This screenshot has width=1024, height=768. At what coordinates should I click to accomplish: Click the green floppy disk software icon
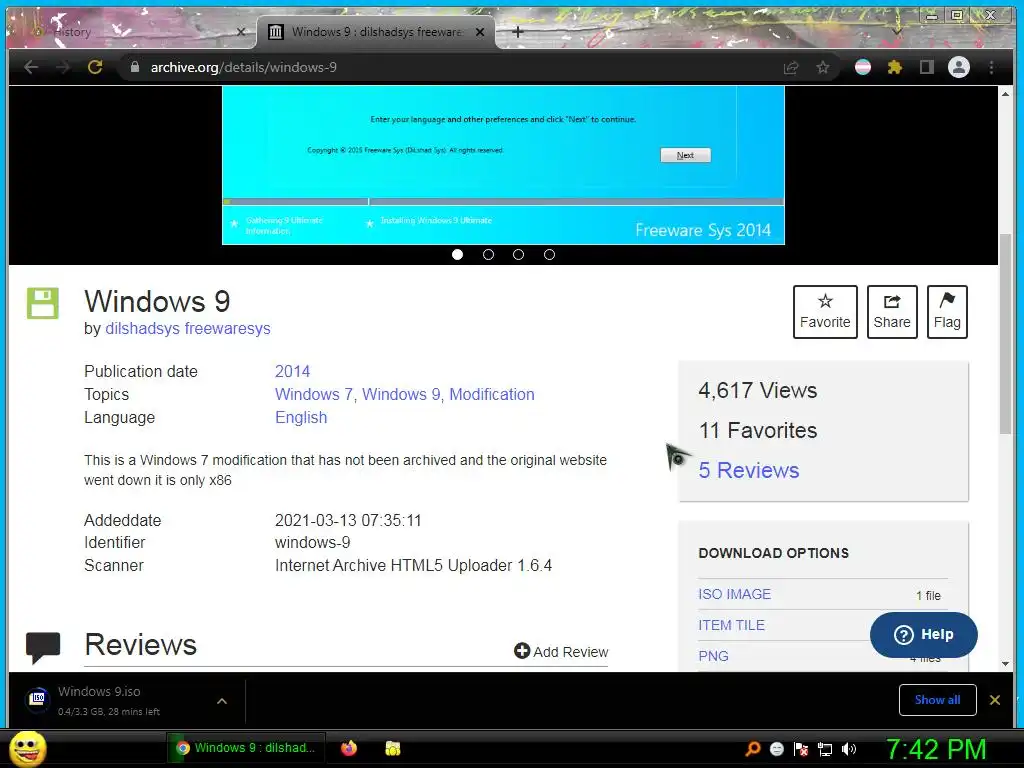[42, 303]
